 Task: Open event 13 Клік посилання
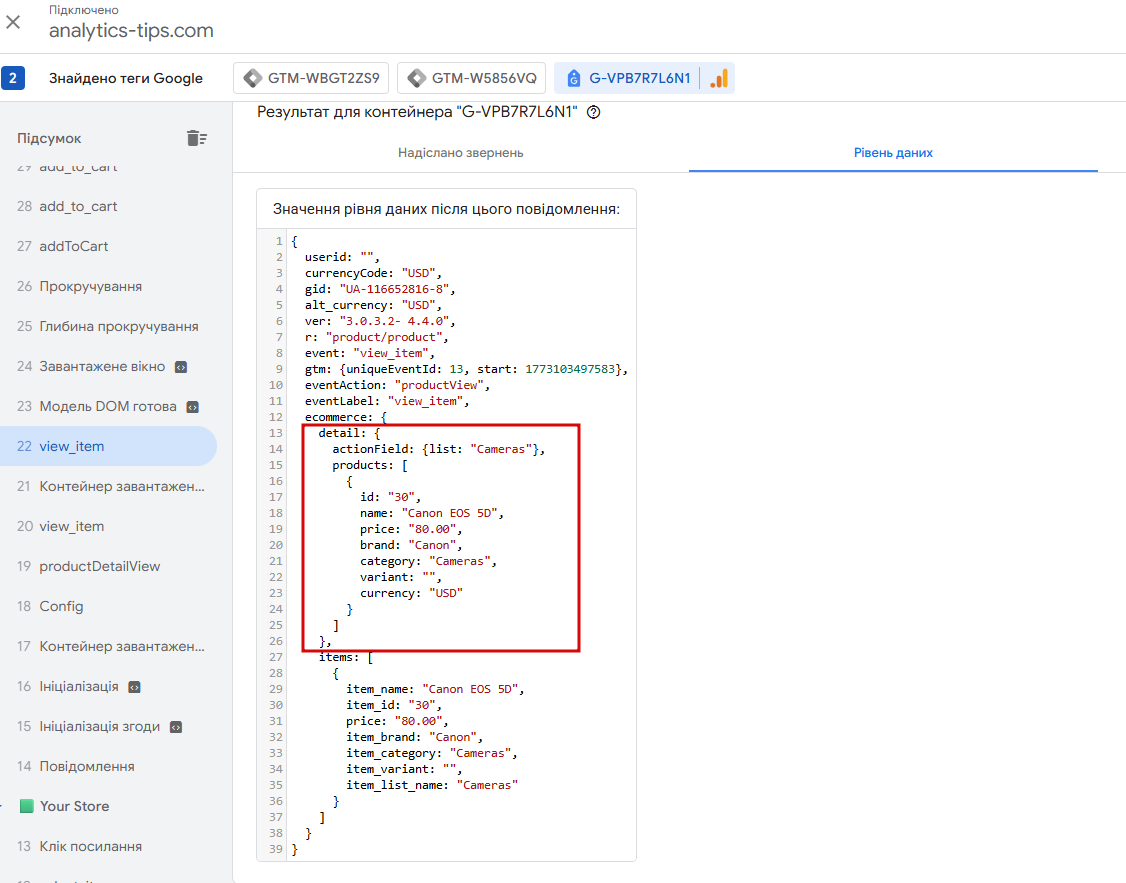pos(90,846)
